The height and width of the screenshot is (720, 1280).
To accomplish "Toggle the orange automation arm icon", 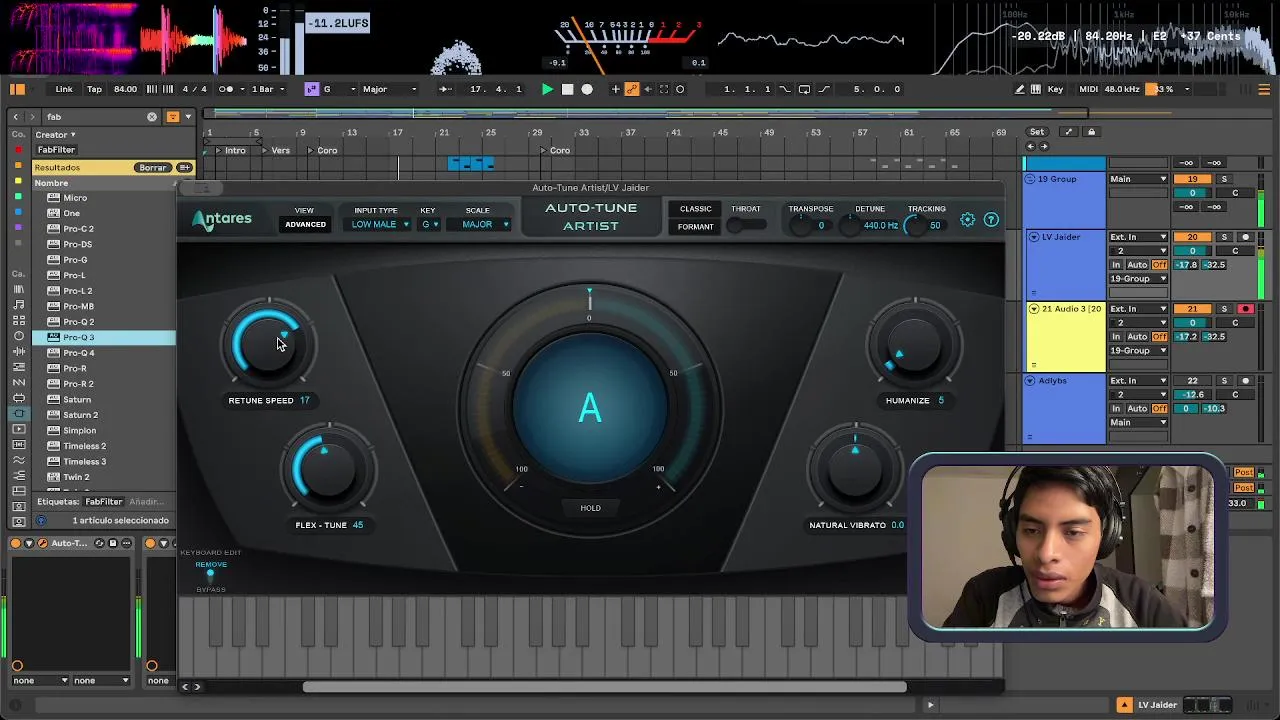I will [x=632, y=89].
